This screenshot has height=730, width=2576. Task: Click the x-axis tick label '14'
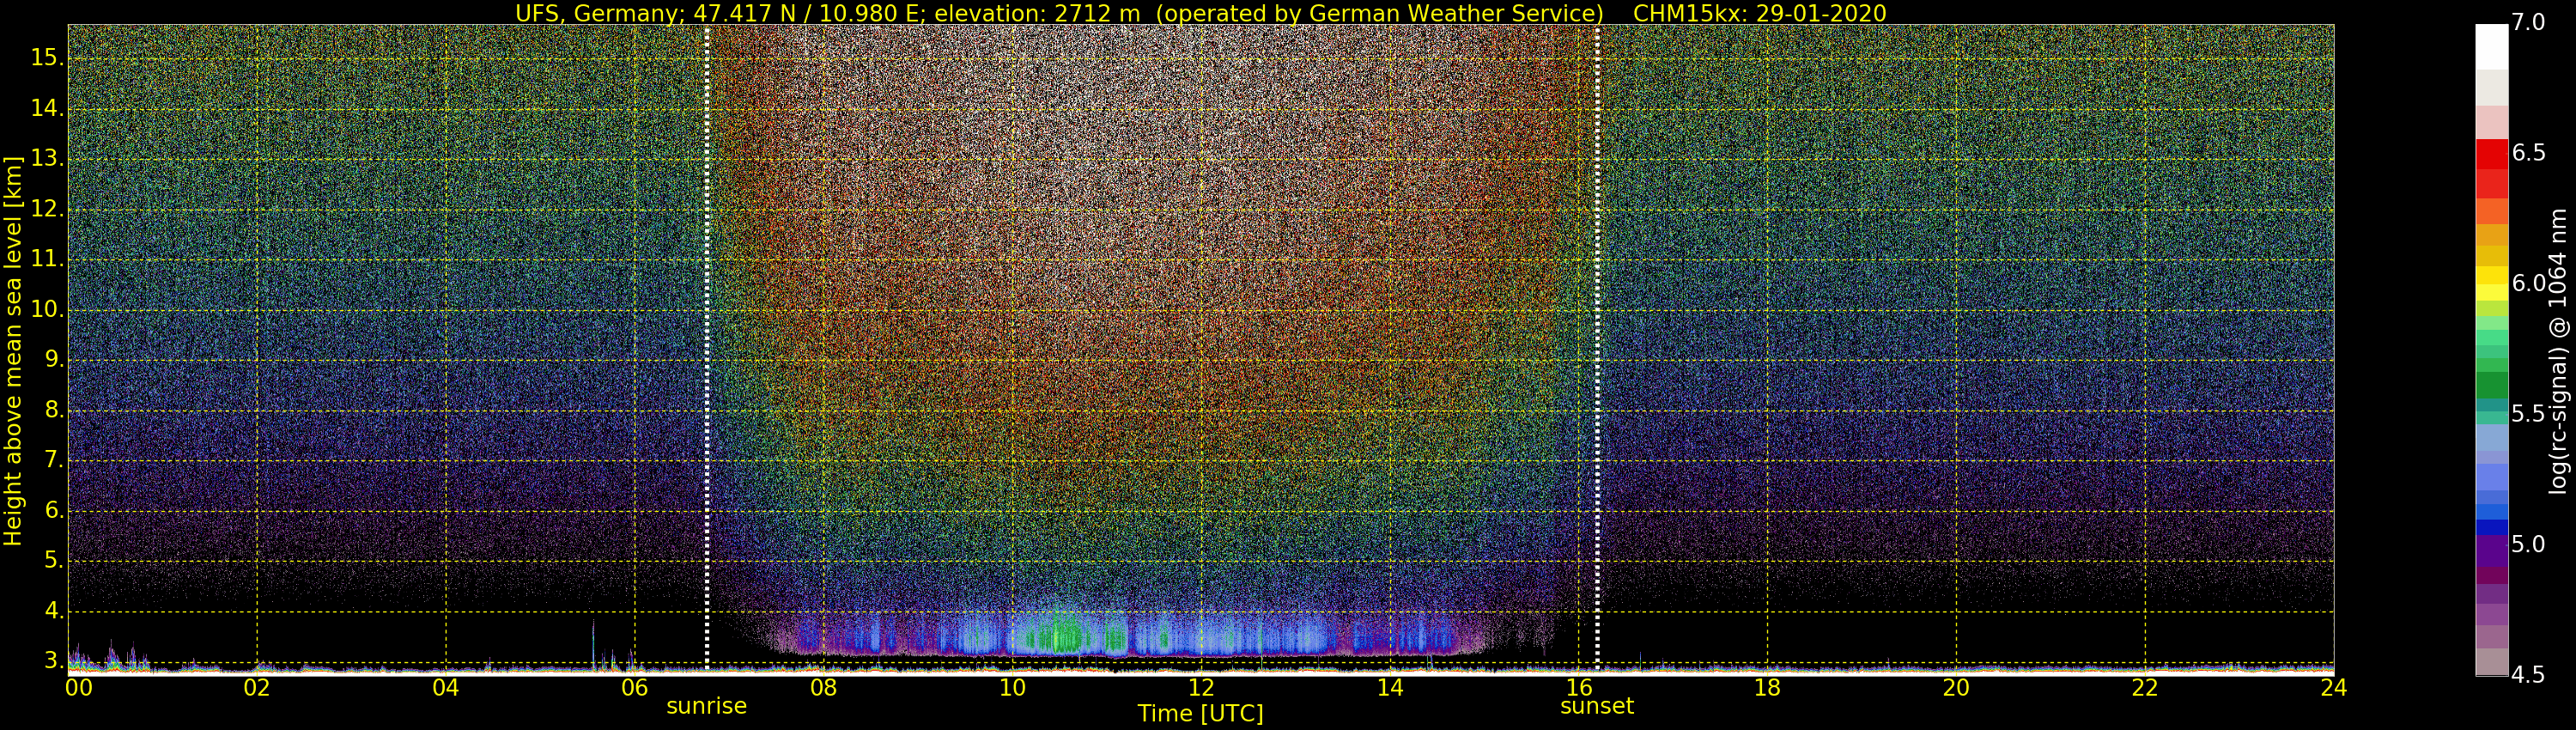tap(1390, 688)
